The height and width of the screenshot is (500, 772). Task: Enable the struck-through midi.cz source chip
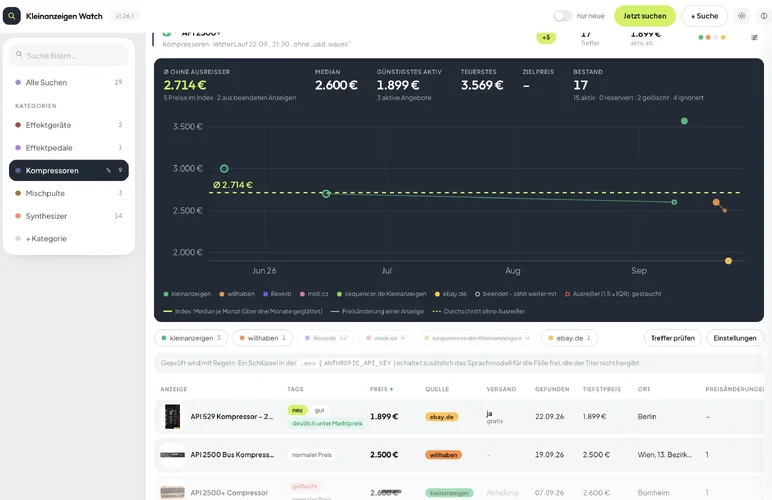386,338
